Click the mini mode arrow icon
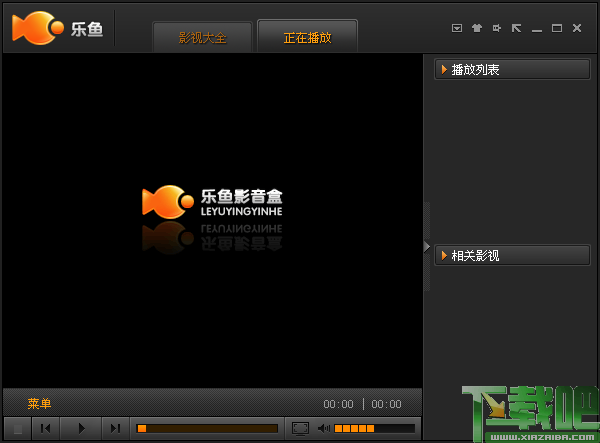 [517, 28]
